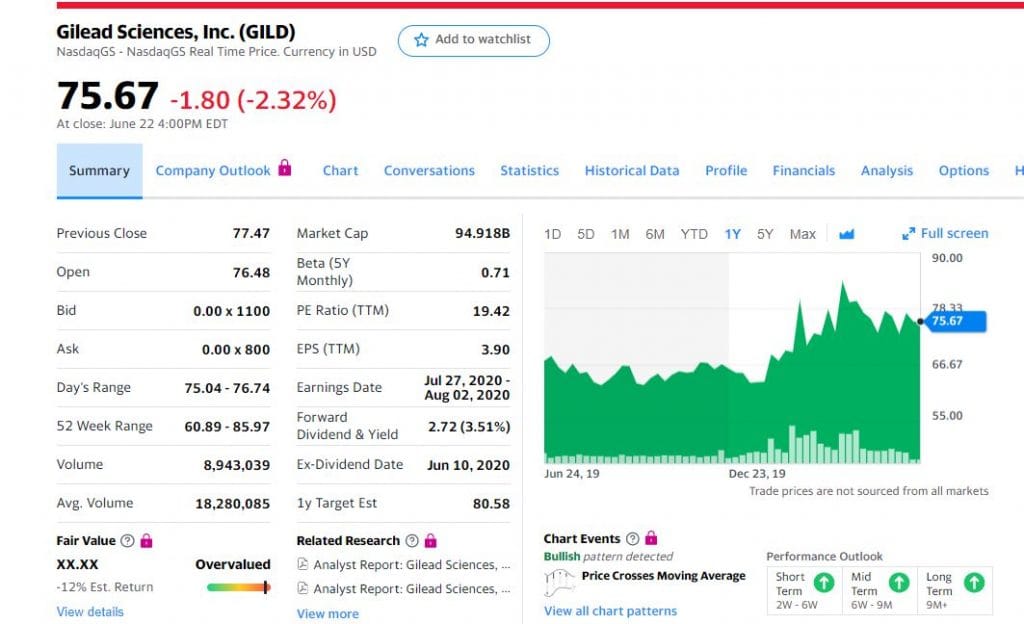Open the Chart tab

pos(340,170)
